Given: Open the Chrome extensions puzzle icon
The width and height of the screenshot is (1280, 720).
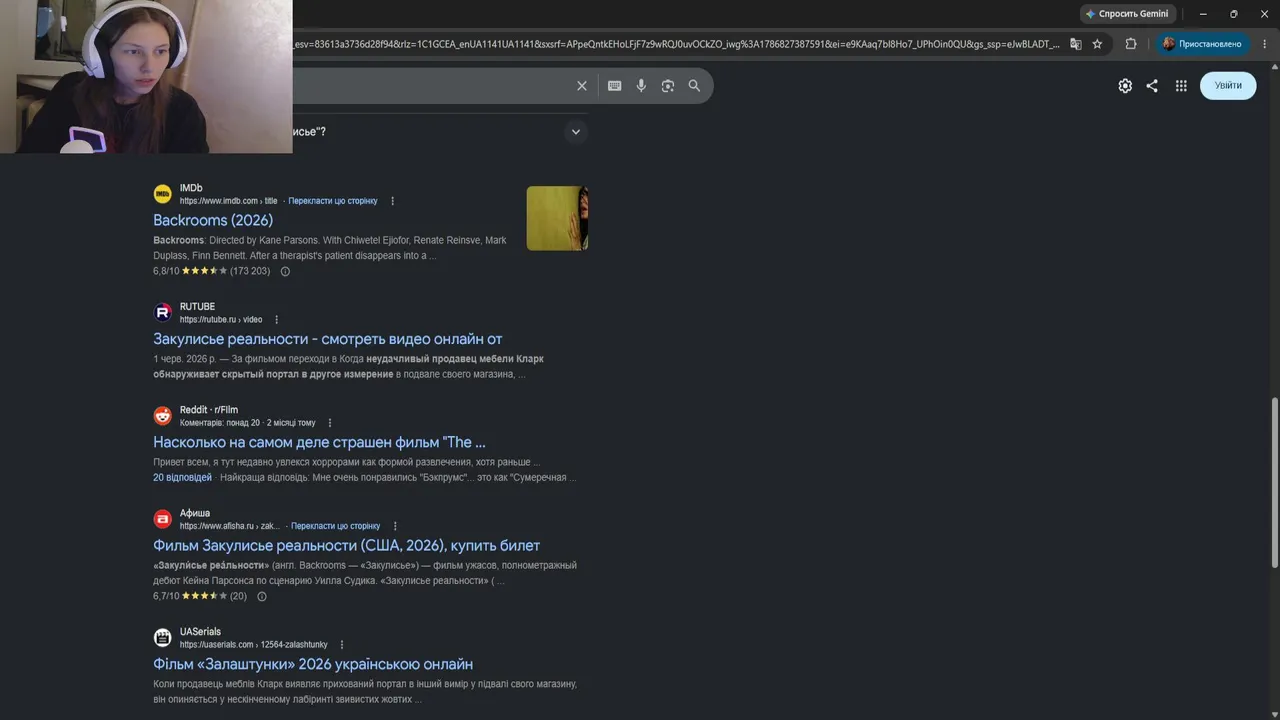Looking at the screenshot, I should 1131,44.
